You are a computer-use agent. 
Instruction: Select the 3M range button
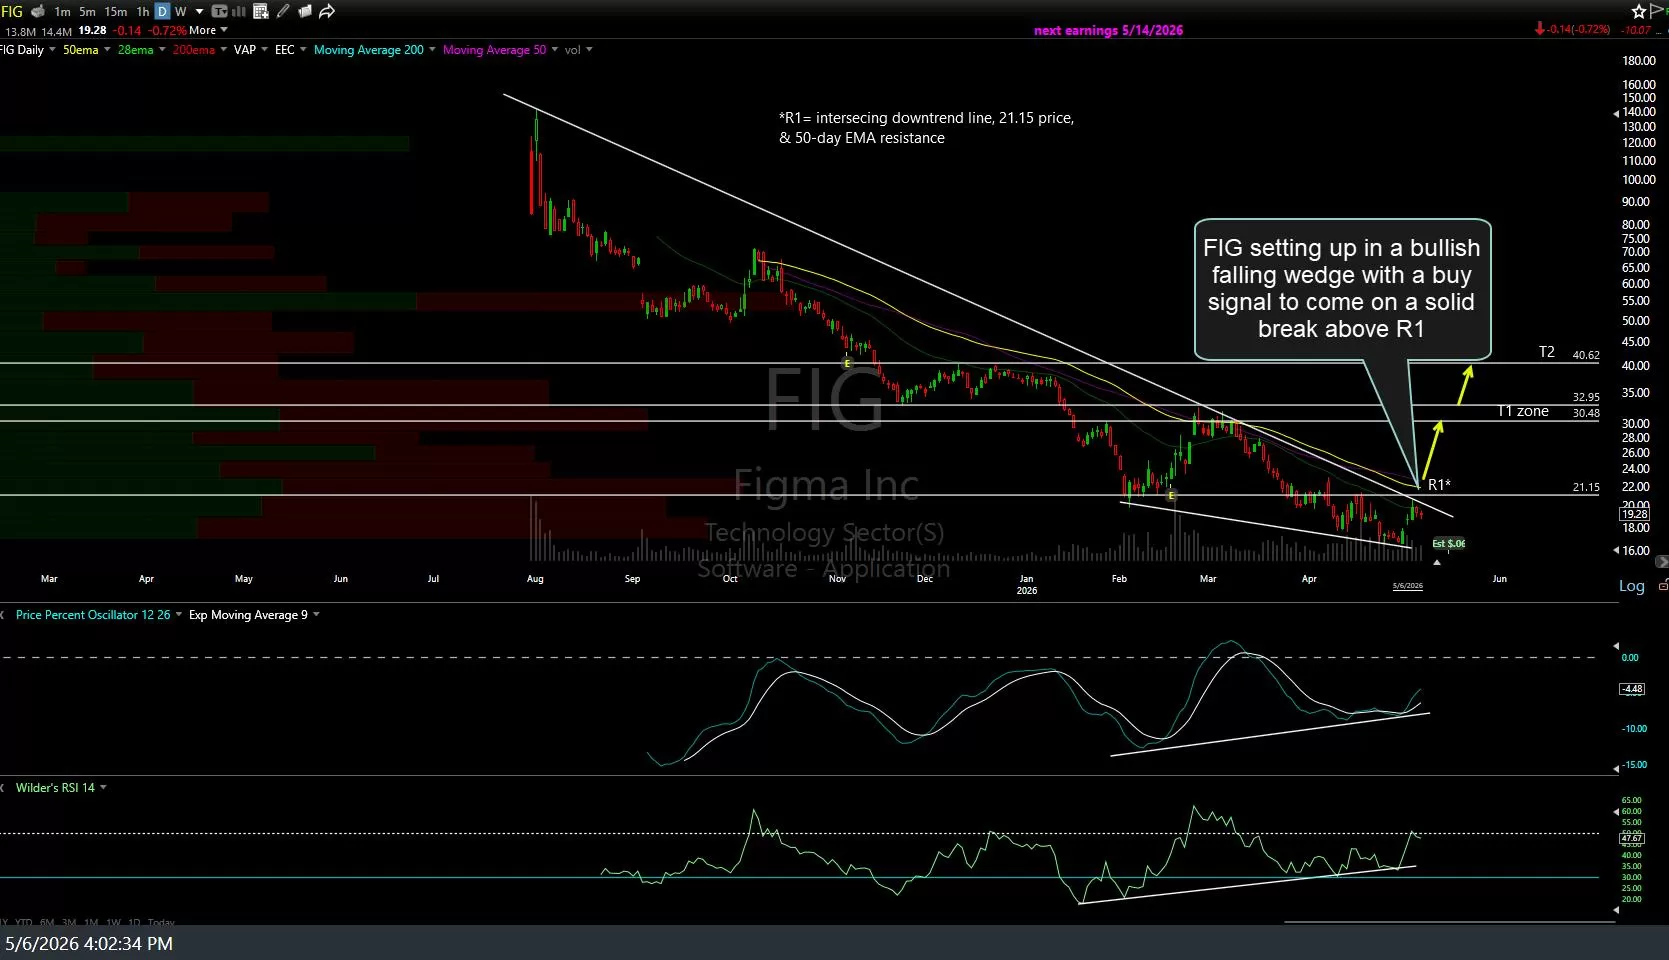click(x=69, y=922)
